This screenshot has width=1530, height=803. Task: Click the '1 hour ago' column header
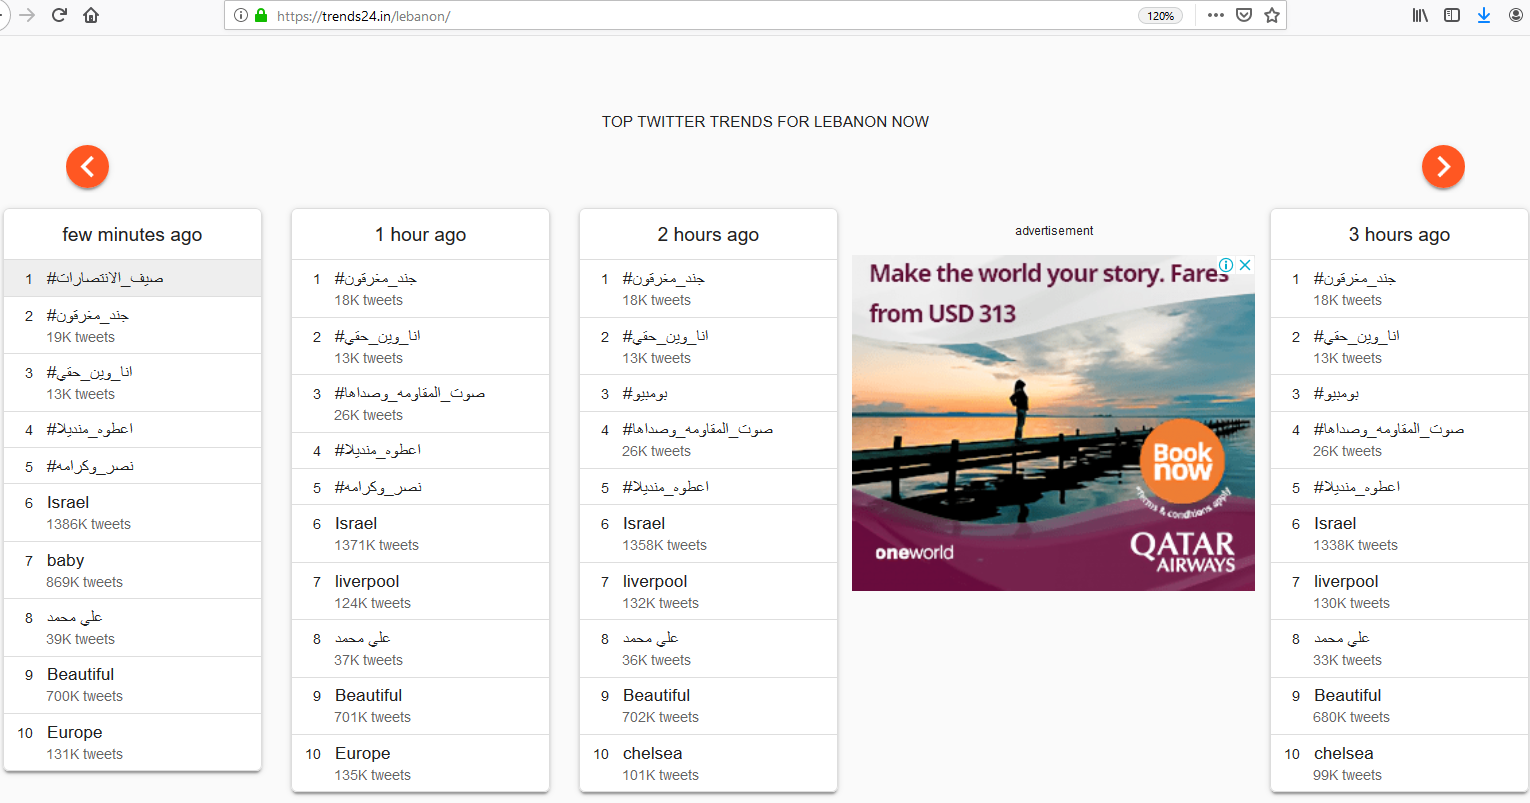coord(420,234)
